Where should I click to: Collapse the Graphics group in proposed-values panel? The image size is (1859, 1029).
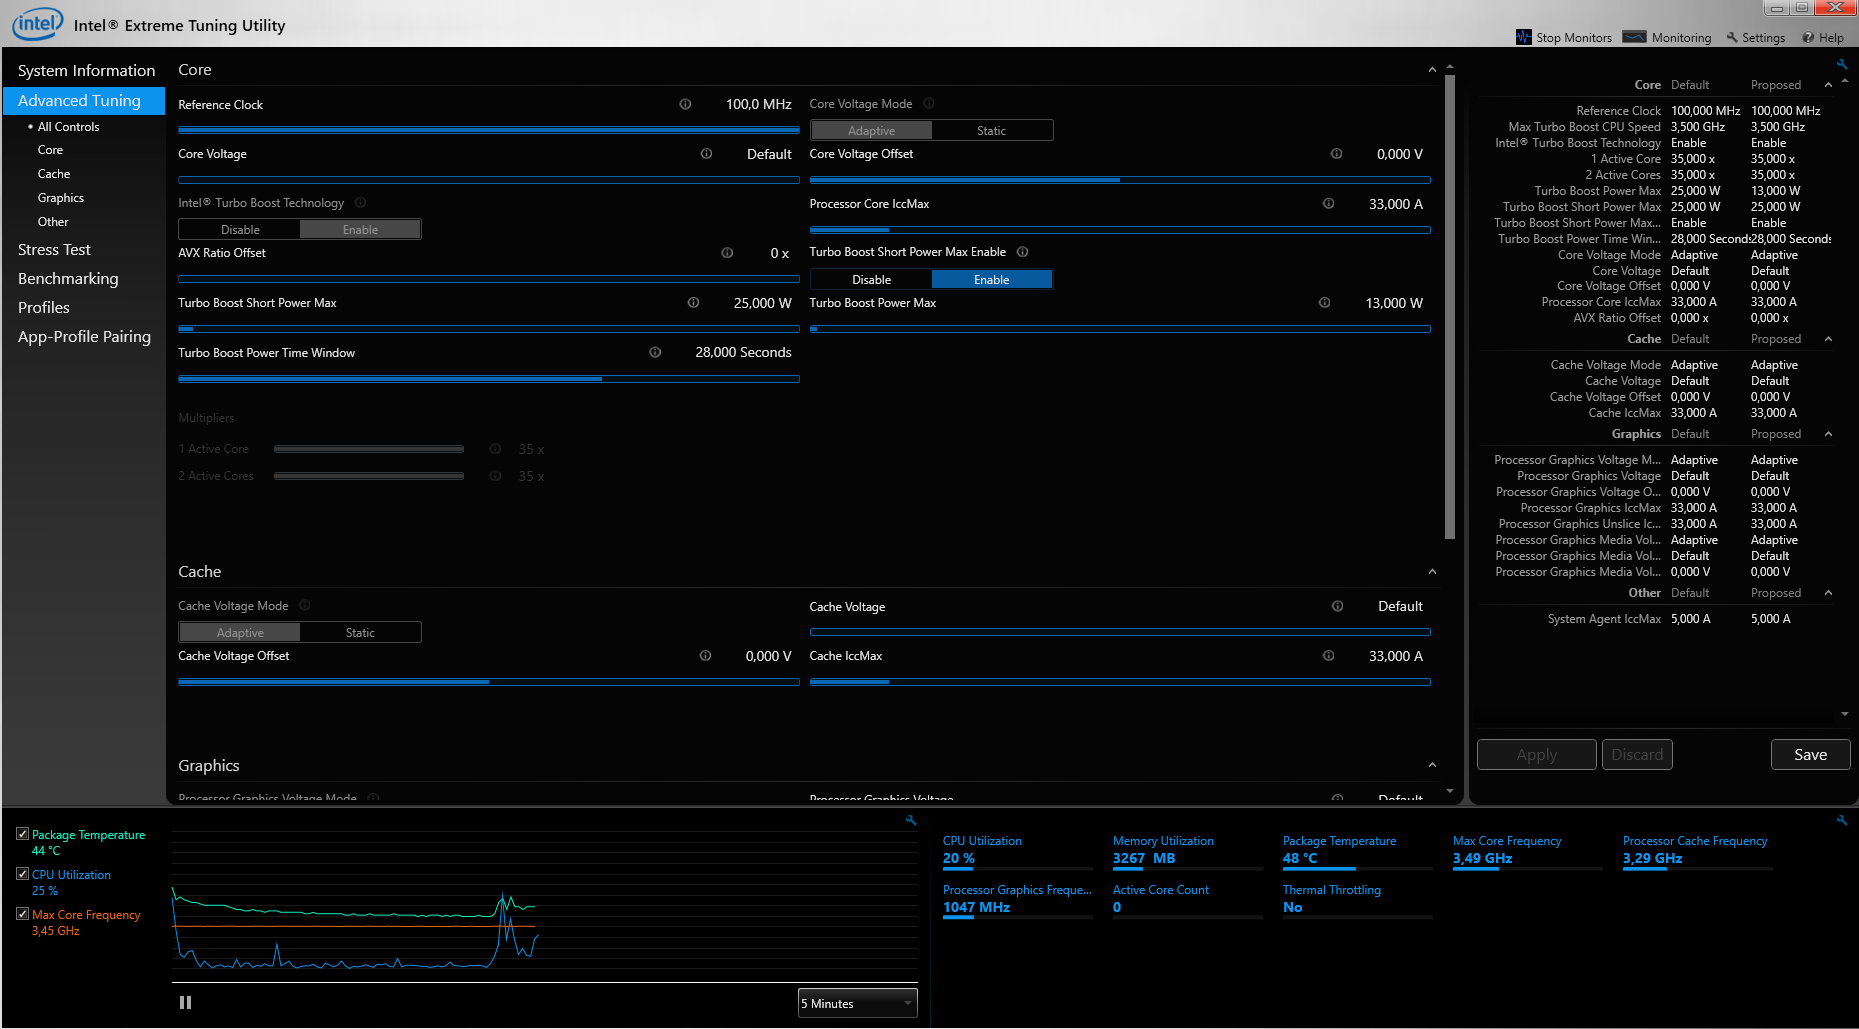[x=1828, y=434]
